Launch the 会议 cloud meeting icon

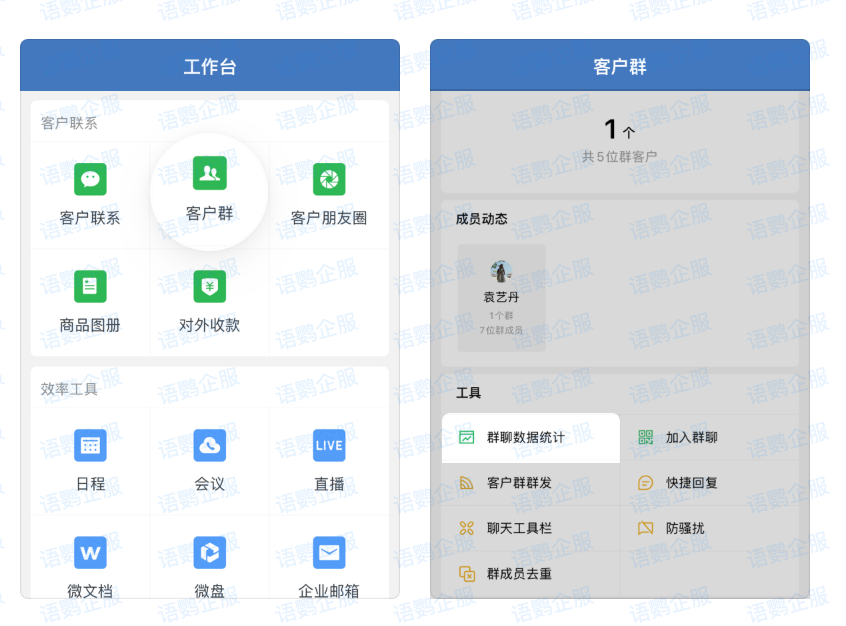point(209,445)
